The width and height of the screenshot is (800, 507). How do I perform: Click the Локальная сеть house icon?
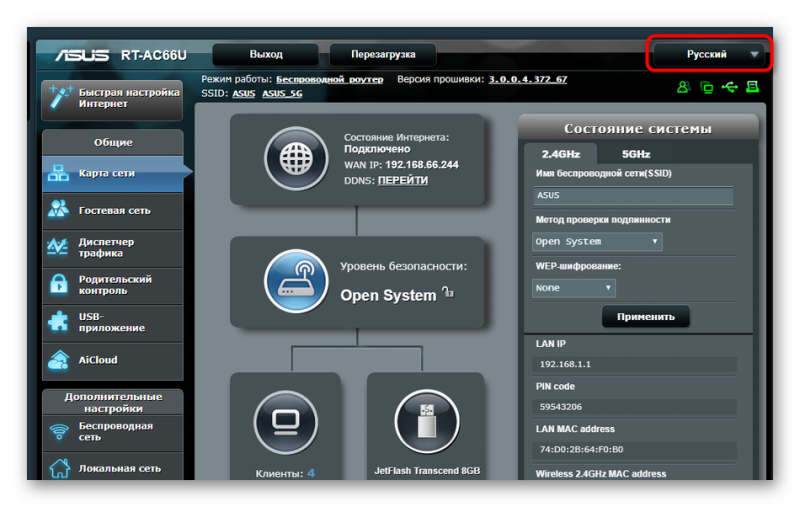[59, 468]
